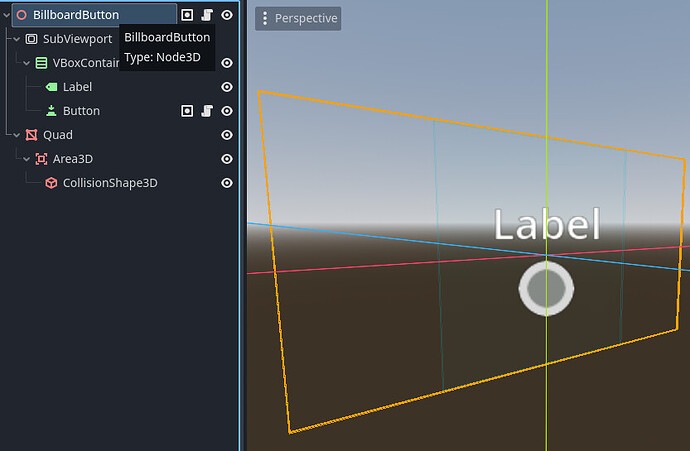Click the round gray button in viewport
The height and width of the screenshot is (451, 690).
click(546, 288)
